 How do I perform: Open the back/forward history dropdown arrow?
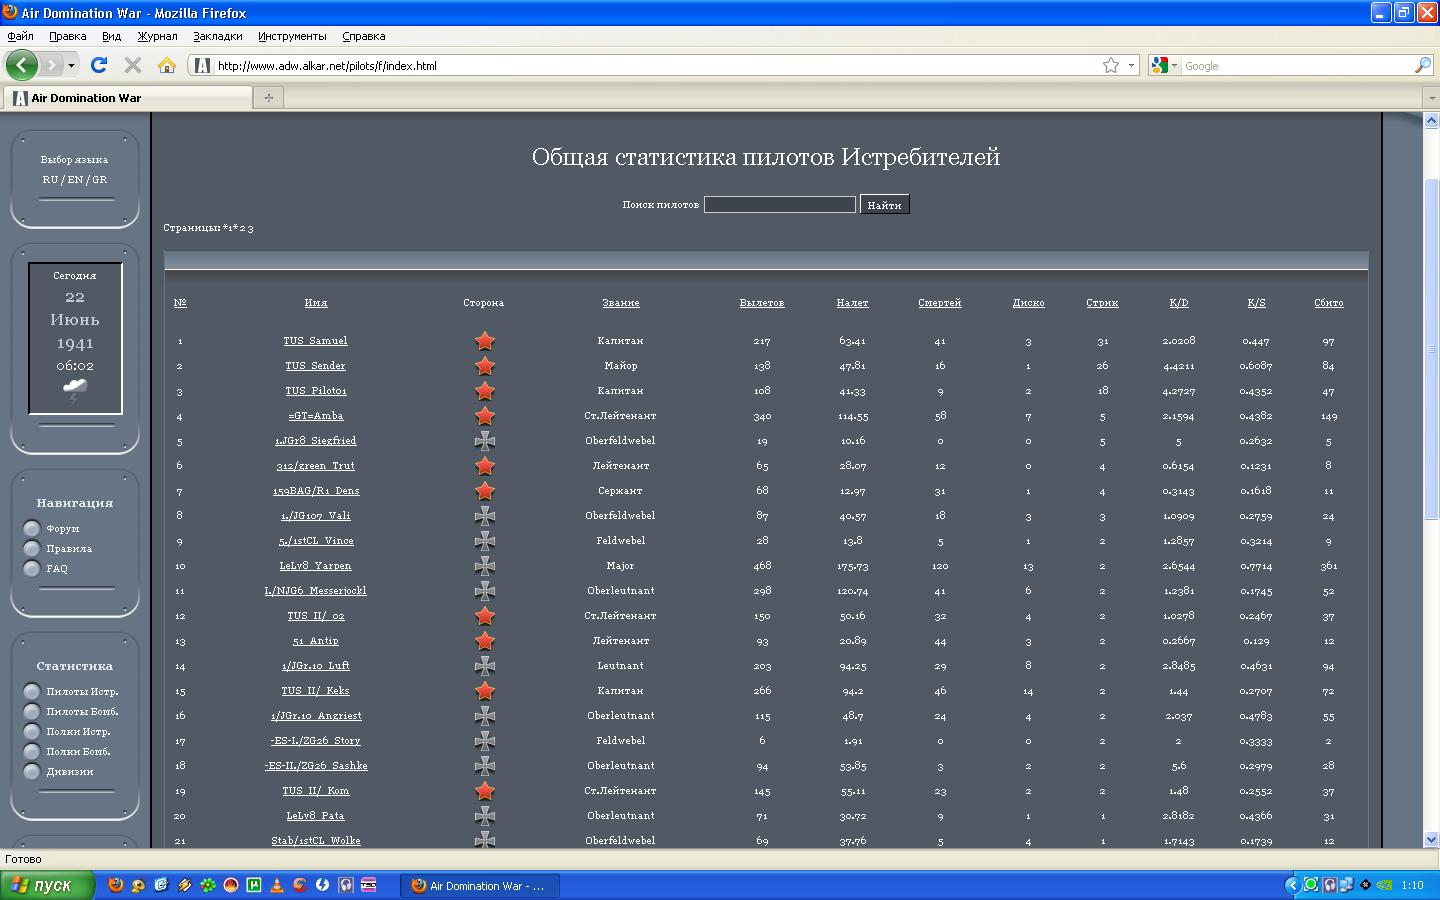pyautogui.click(x=71, y=65)
